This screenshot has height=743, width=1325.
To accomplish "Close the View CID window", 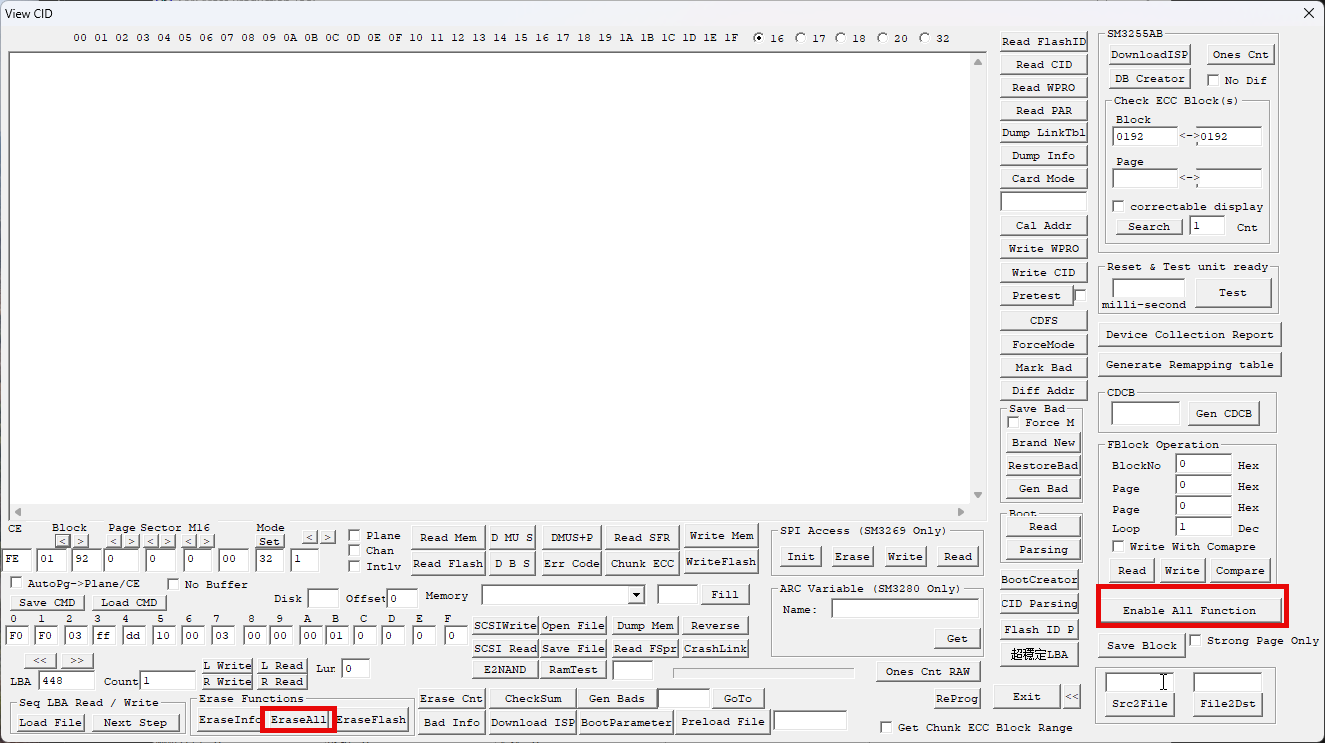I will click(x=1308, y=13).
